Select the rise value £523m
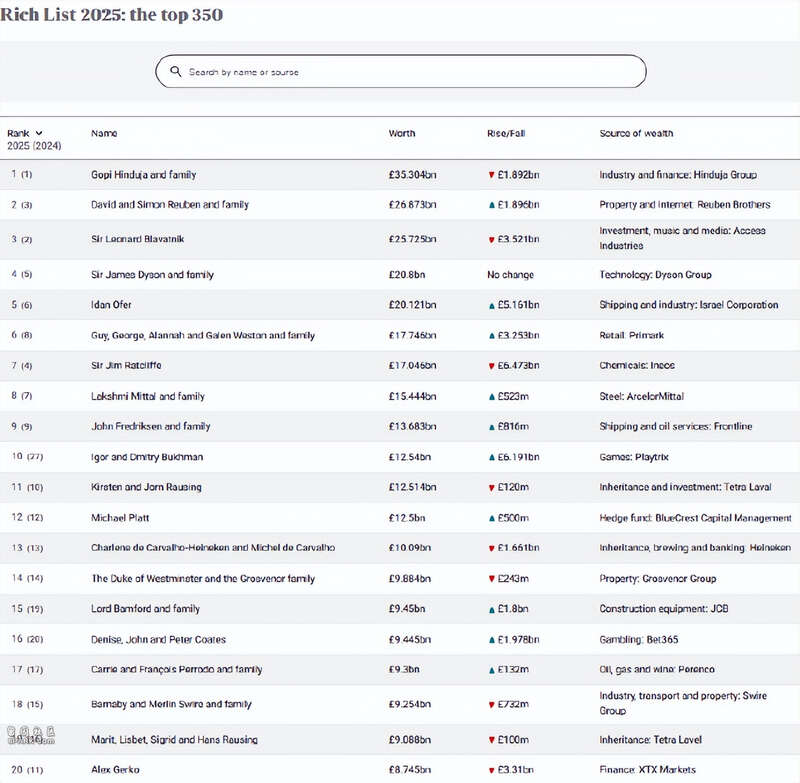800x783 pixels. [513, 396]
